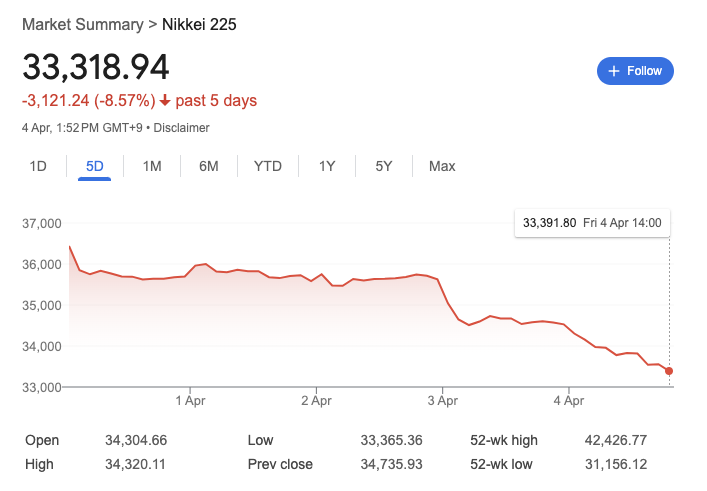Switch to the 1D range tab

click(38, 166)
